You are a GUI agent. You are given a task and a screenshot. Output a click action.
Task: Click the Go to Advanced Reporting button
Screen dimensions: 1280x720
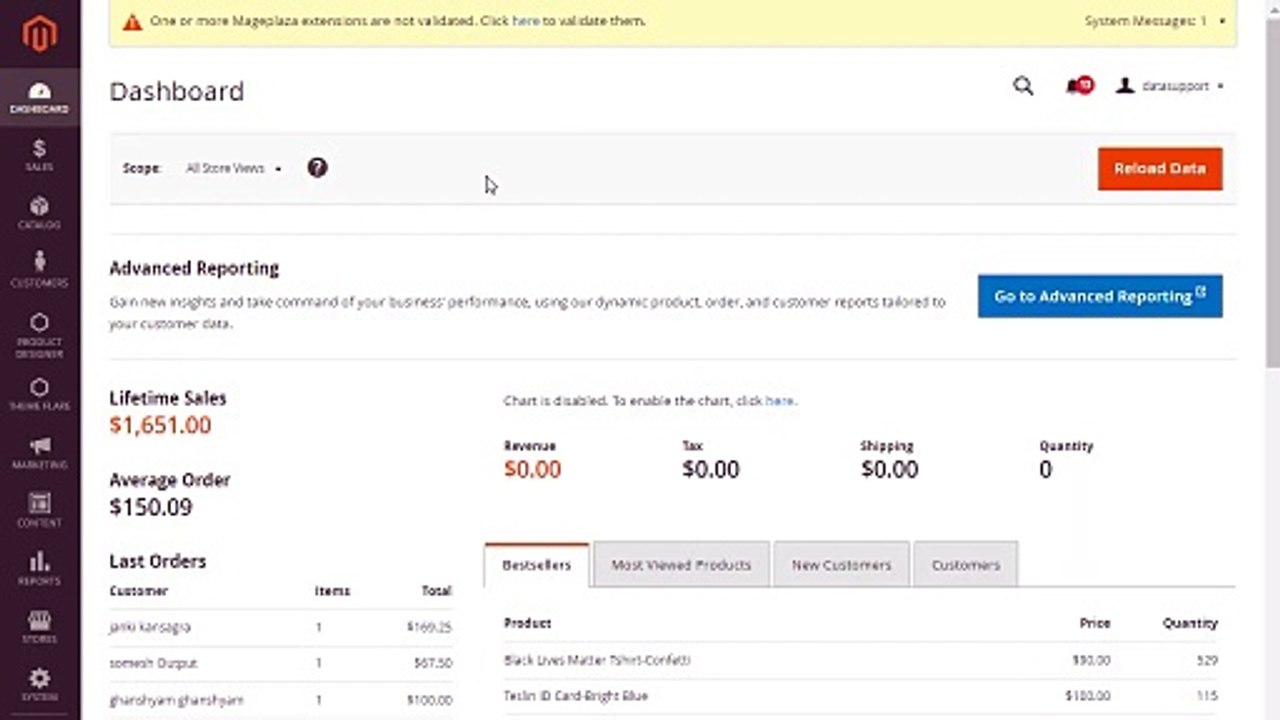(1100, 296)
